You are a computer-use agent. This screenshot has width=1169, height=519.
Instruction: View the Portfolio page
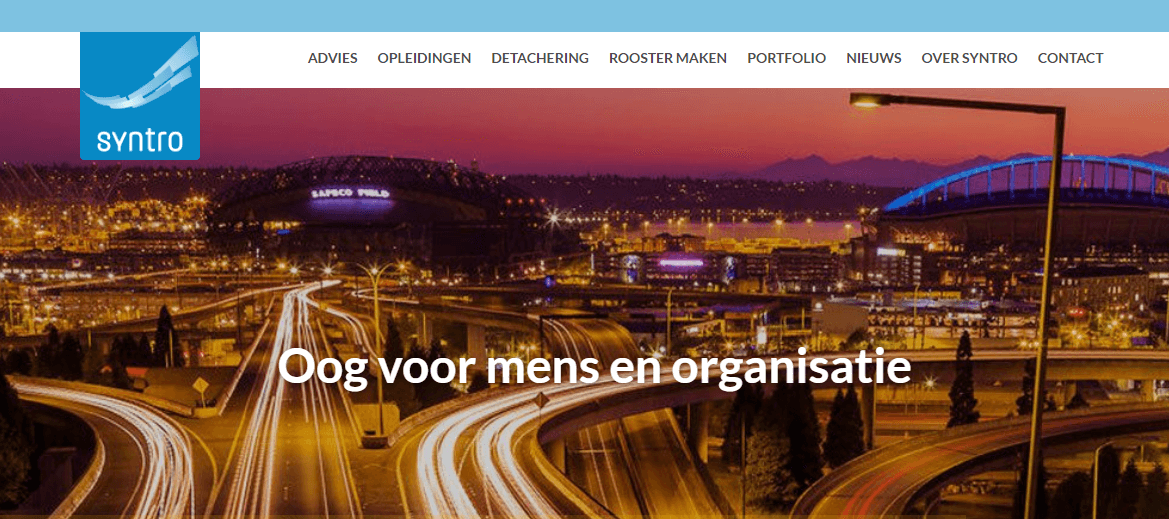[787, 58]
